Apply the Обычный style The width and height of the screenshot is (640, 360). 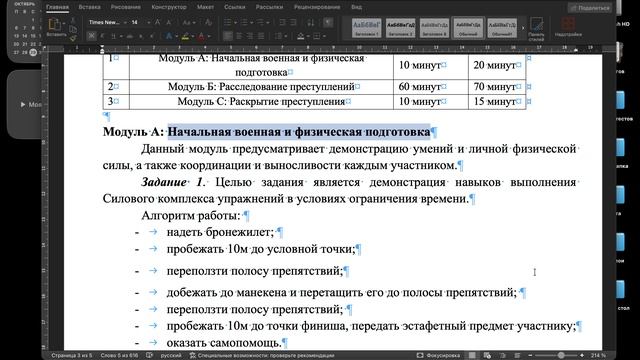point(468,28)
